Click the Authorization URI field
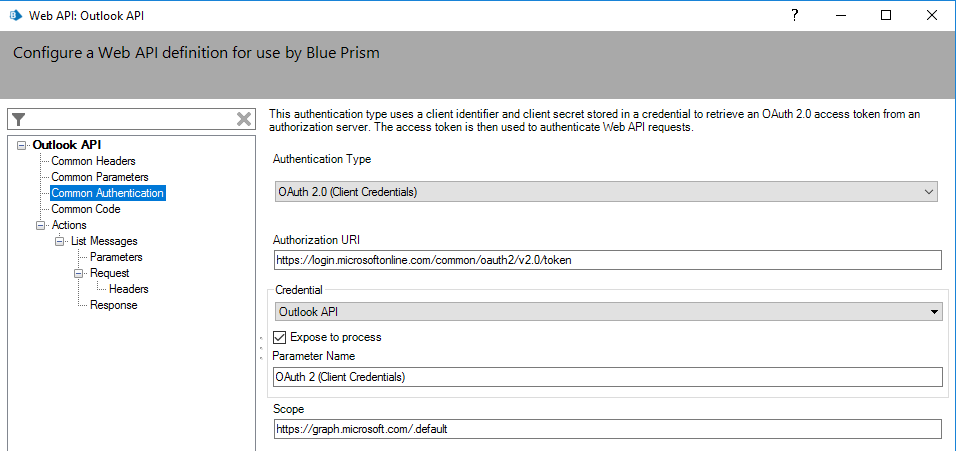The height and width of the screenshot is (451, 957). pyautogui.click(x=608, y=260)
